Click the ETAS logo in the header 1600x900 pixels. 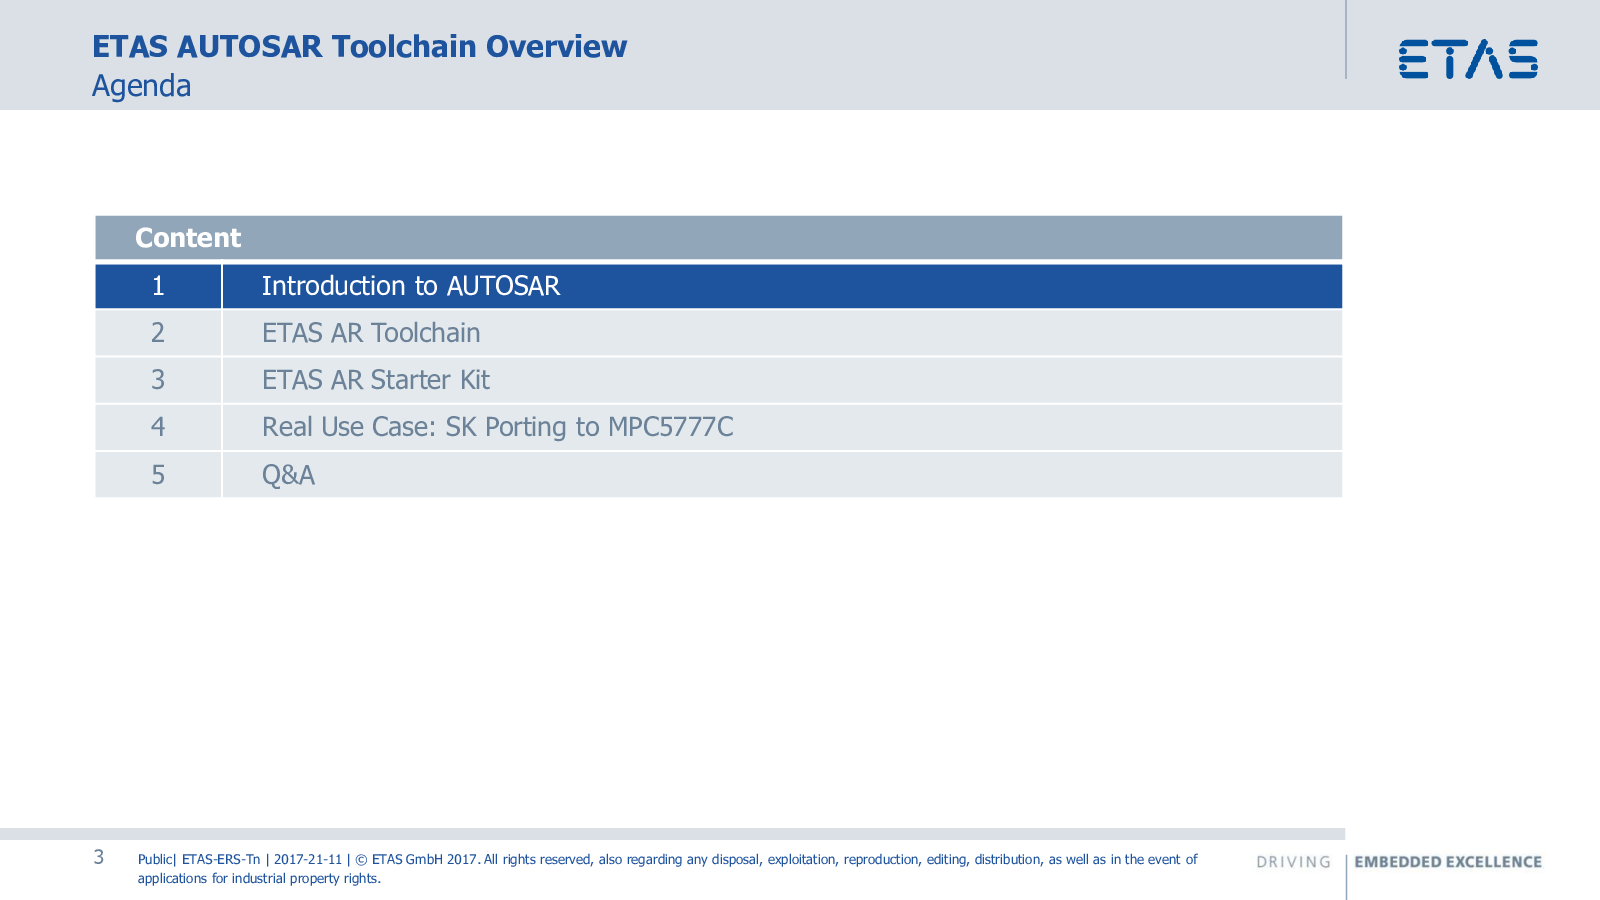(x=1467, y=59)
